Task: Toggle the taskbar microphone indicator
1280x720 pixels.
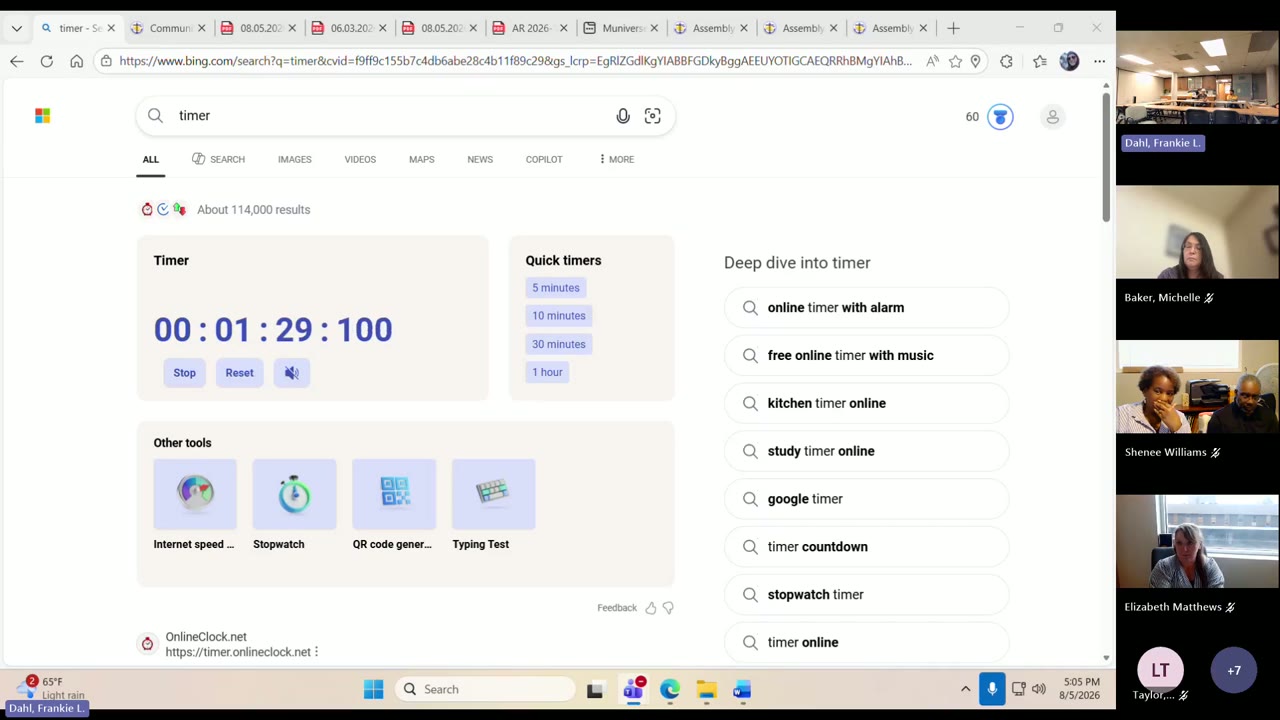Action: click(x=992, y=689)
